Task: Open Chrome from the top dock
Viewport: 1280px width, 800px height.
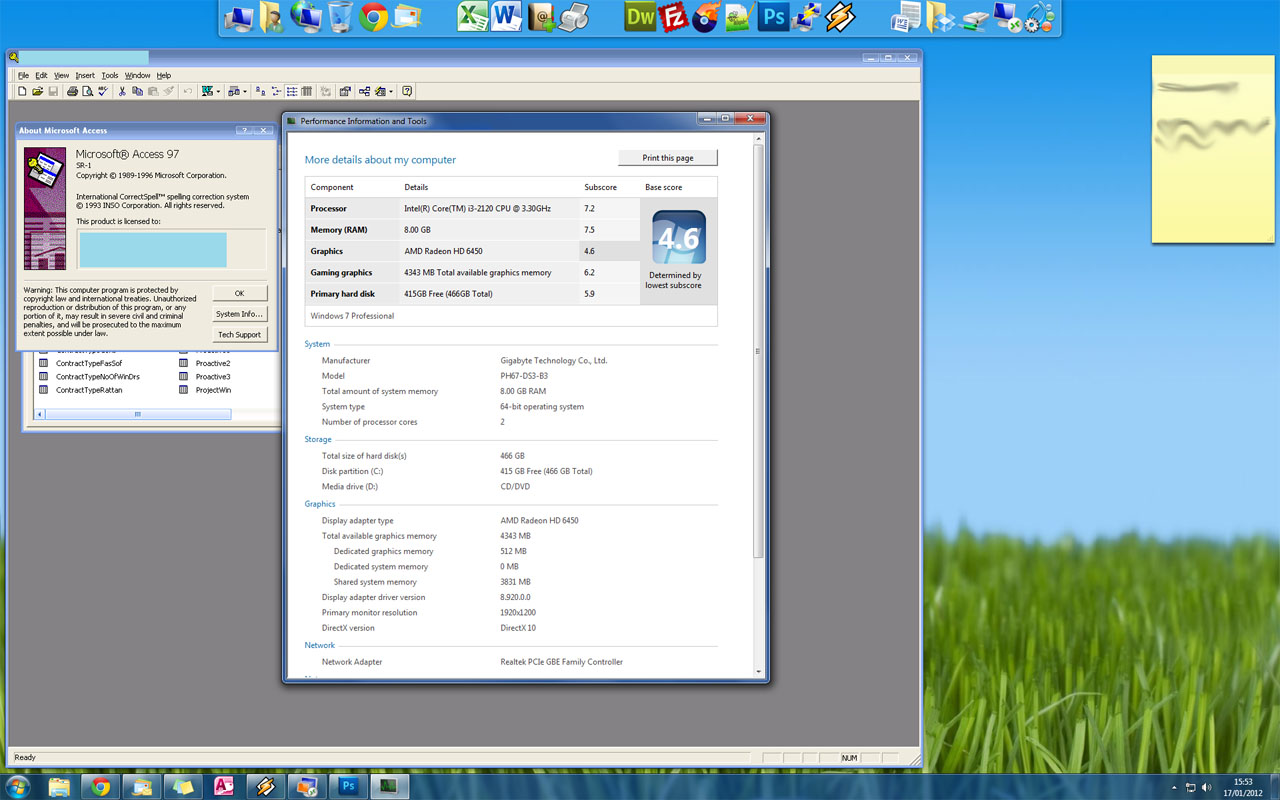Action: click(x=374, y=16)
